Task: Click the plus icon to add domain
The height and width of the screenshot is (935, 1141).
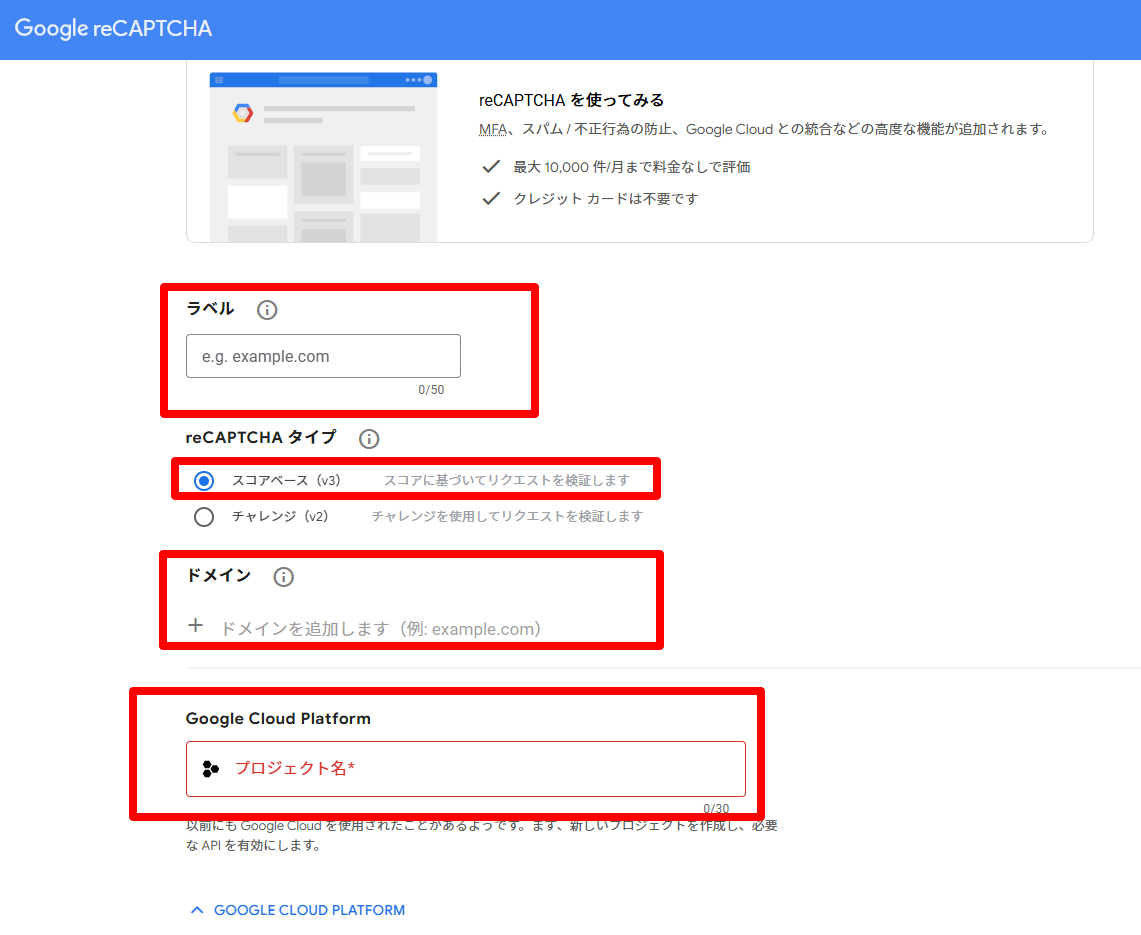Action: point(196,626)
